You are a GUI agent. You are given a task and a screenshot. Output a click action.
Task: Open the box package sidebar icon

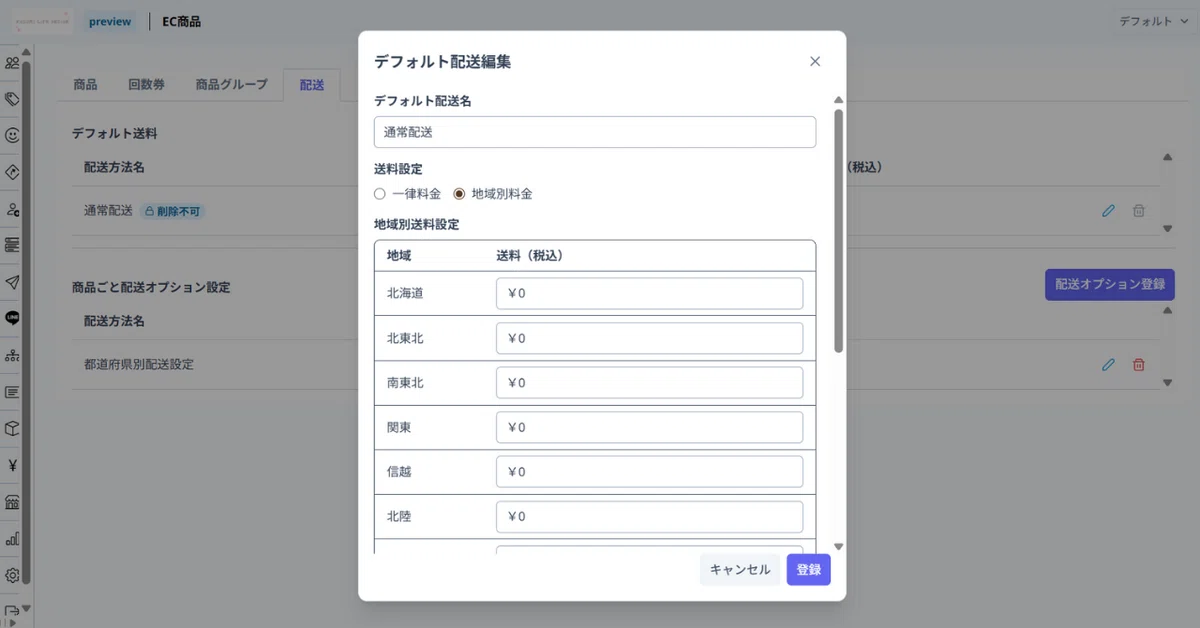[x=12, y=428]
